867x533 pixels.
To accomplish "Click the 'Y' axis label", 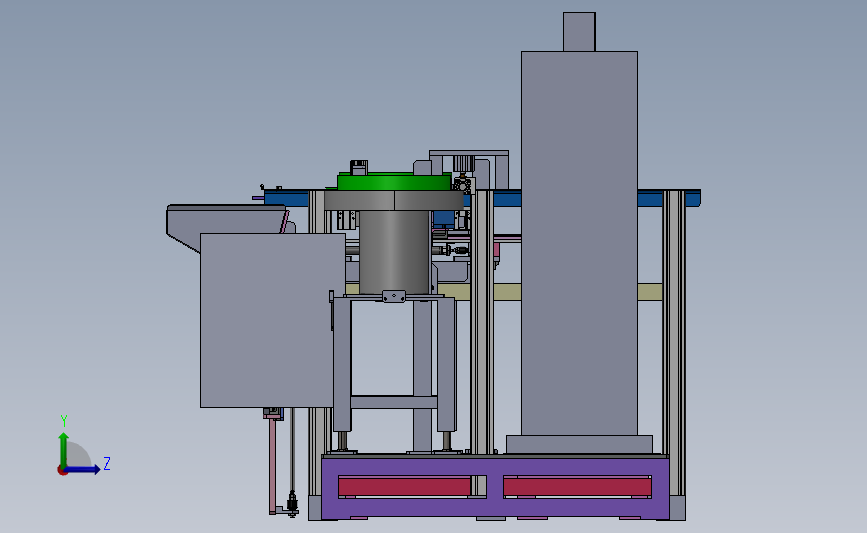I will tap(64, 421).
